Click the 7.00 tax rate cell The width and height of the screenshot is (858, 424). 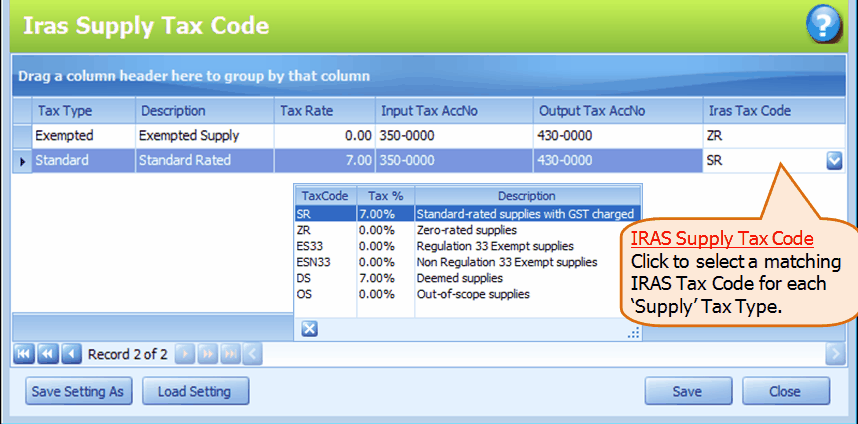click(324, 161)
